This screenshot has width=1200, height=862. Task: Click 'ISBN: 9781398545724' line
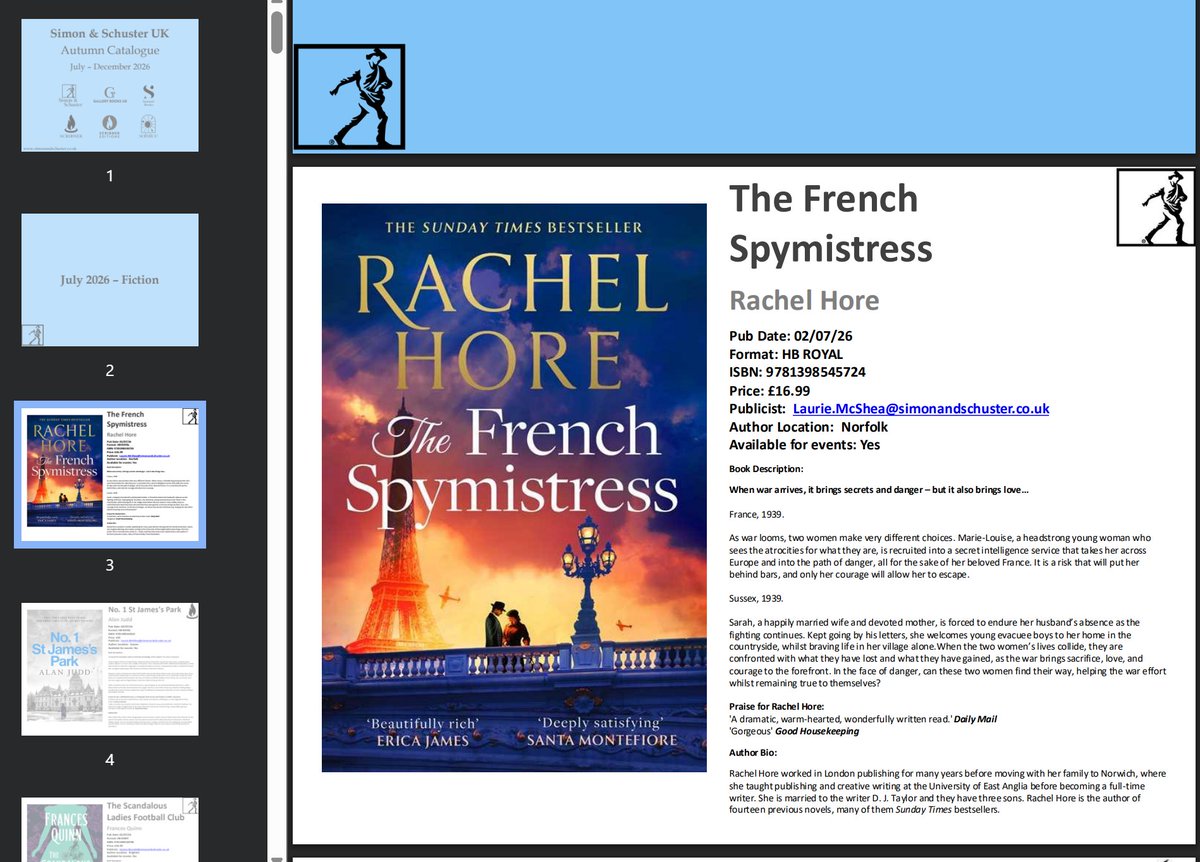797,372
